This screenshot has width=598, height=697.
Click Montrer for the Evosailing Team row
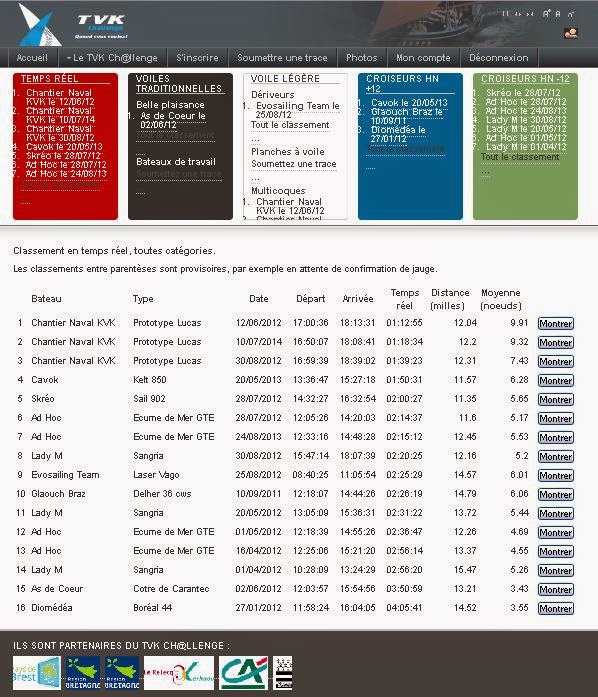point(556,476)
